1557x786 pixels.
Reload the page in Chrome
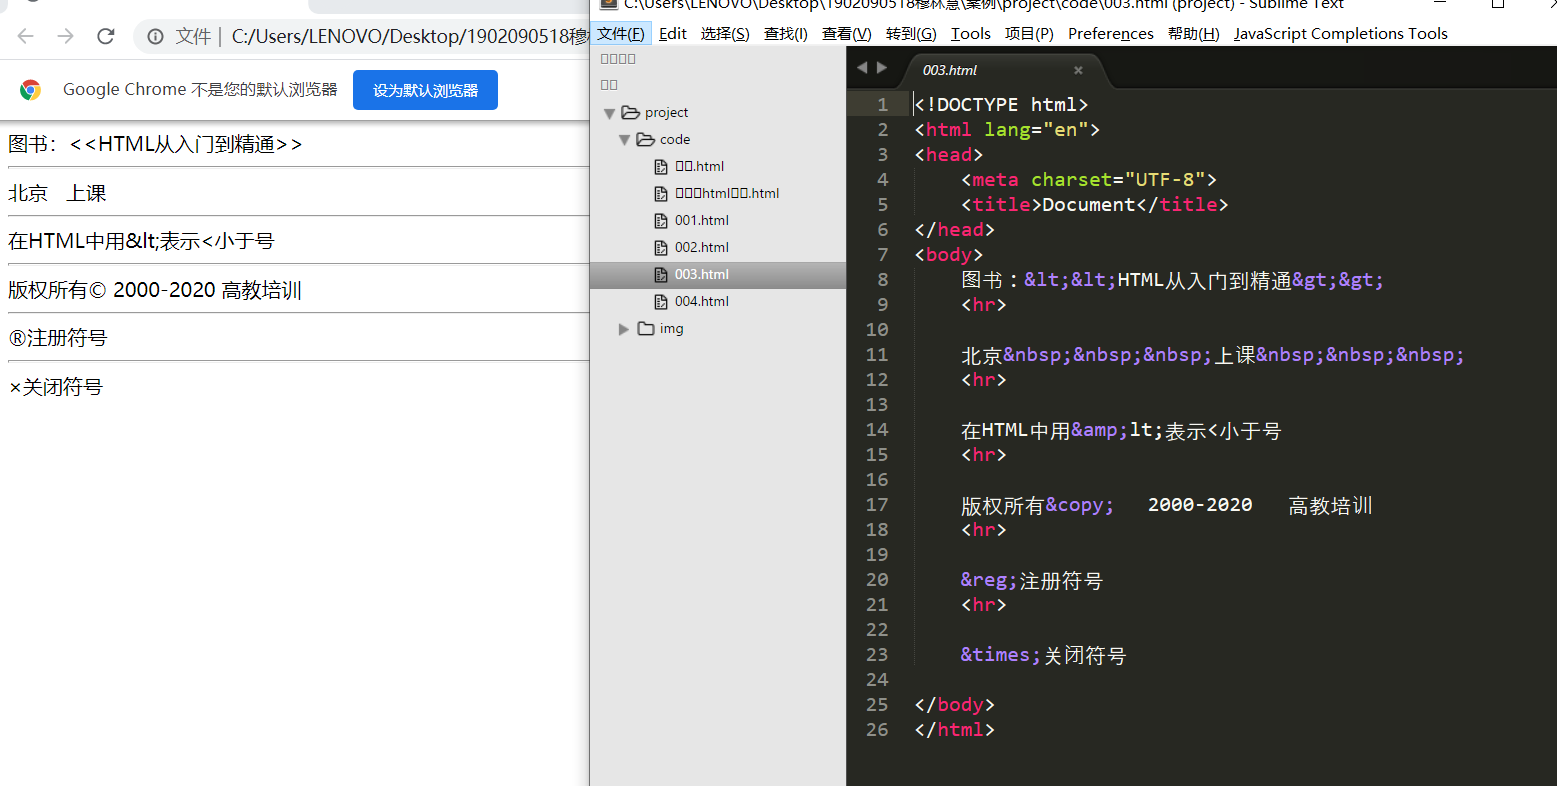pyautogui.click(x=106, y=36)
